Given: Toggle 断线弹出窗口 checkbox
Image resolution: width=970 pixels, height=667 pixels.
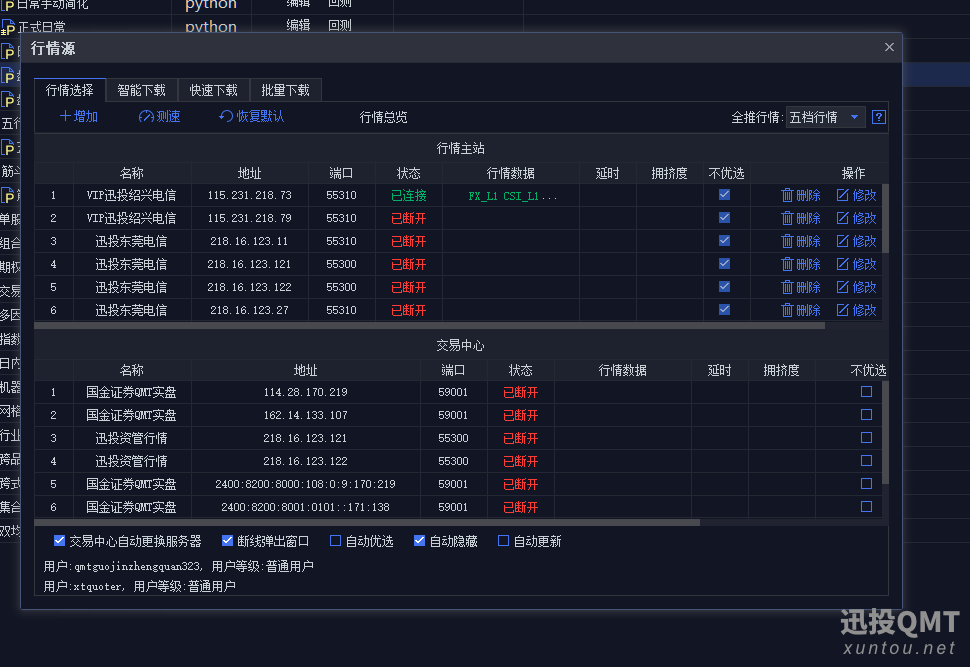Looking at the screenshot, I should coord(227,541).
